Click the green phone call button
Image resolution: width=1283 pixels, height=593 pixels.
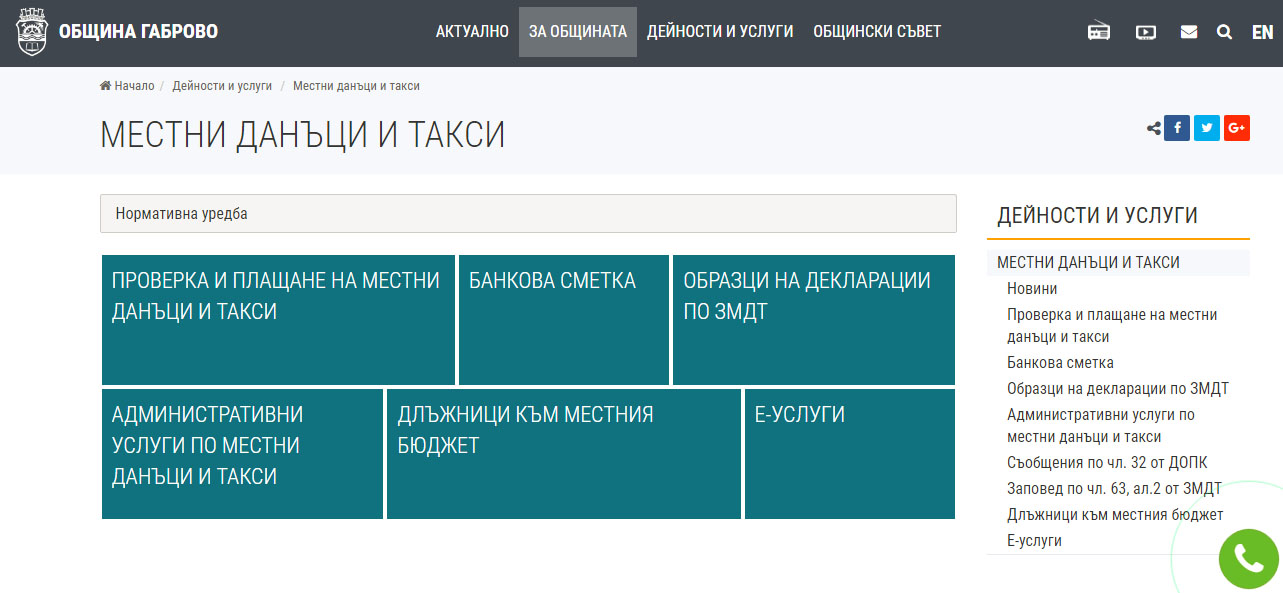click(x=1248, y=558)
